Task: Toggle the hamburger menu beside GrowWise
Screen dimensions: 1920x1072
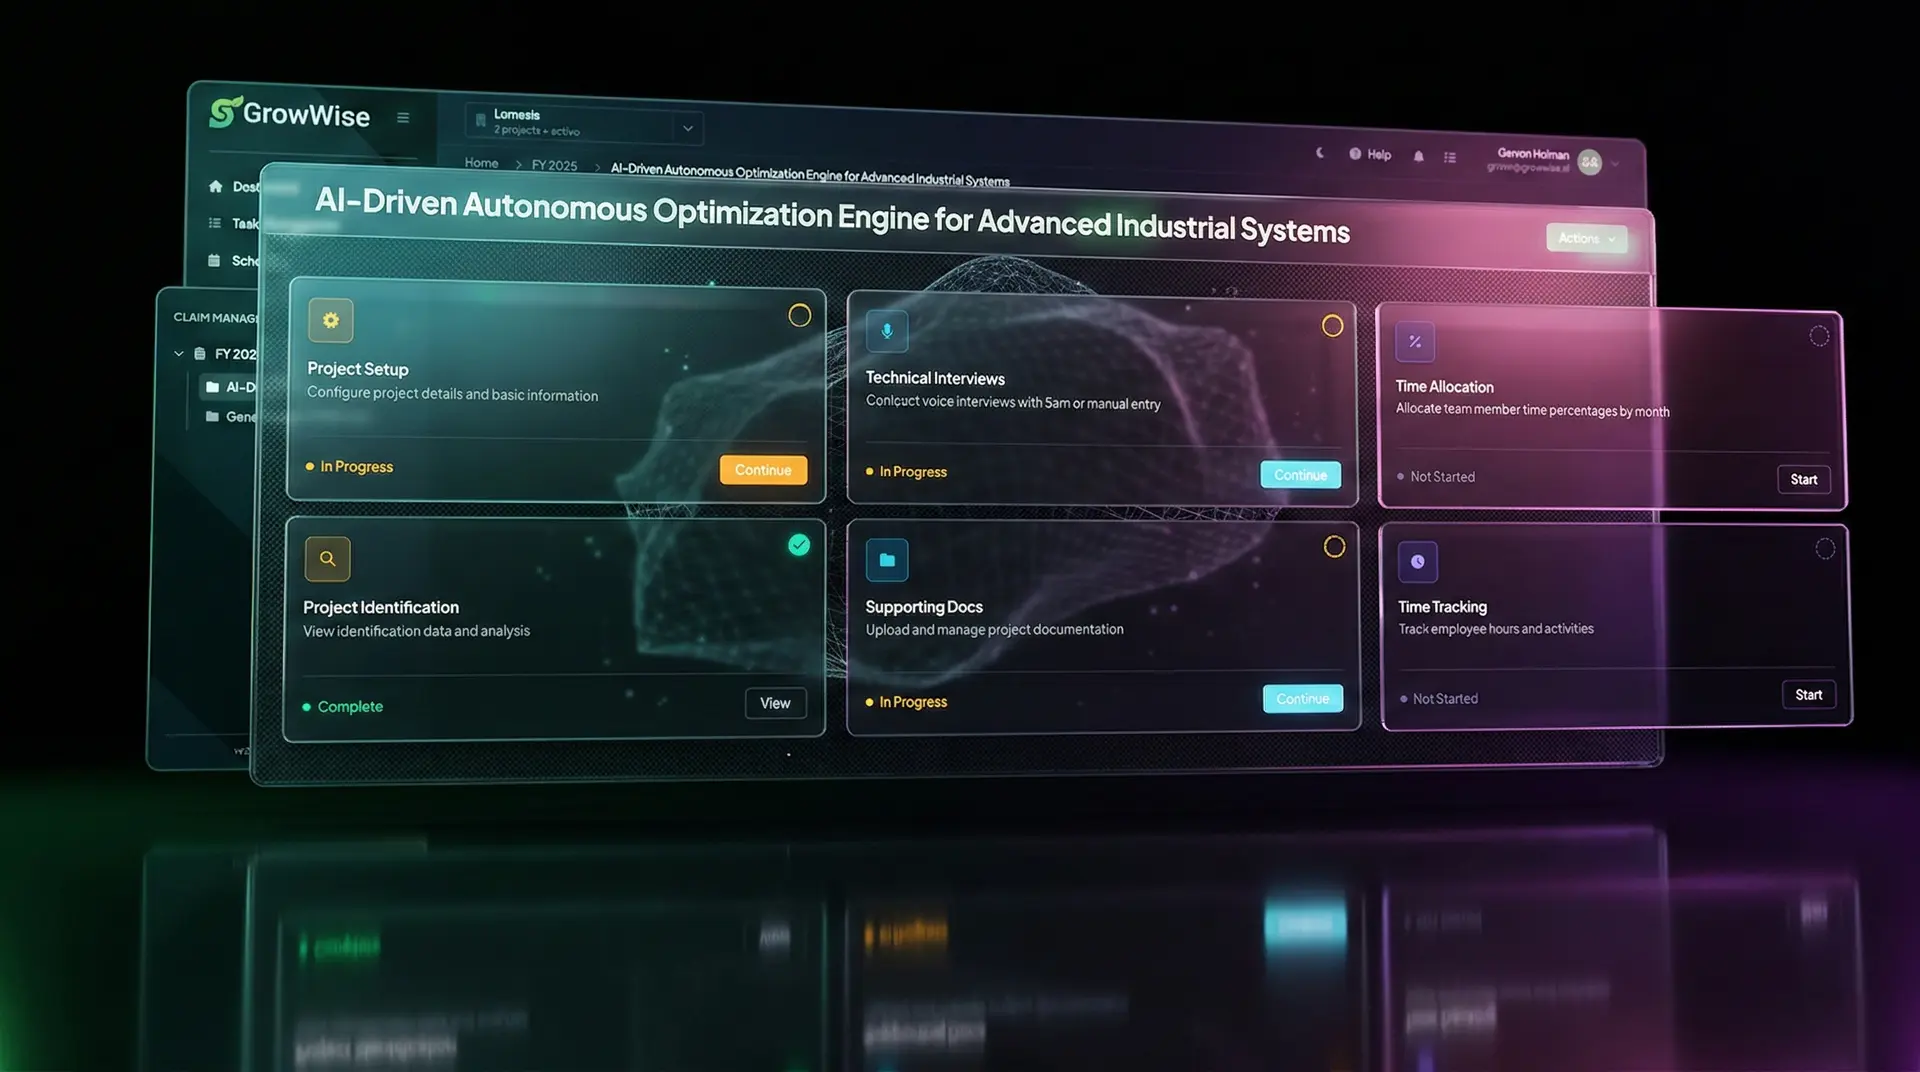Action: (403, 118)
